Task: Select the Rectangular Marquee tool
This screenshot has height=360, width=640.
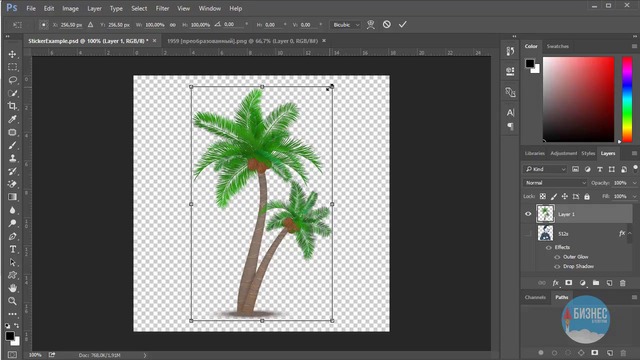Action: tap(12, 67)
